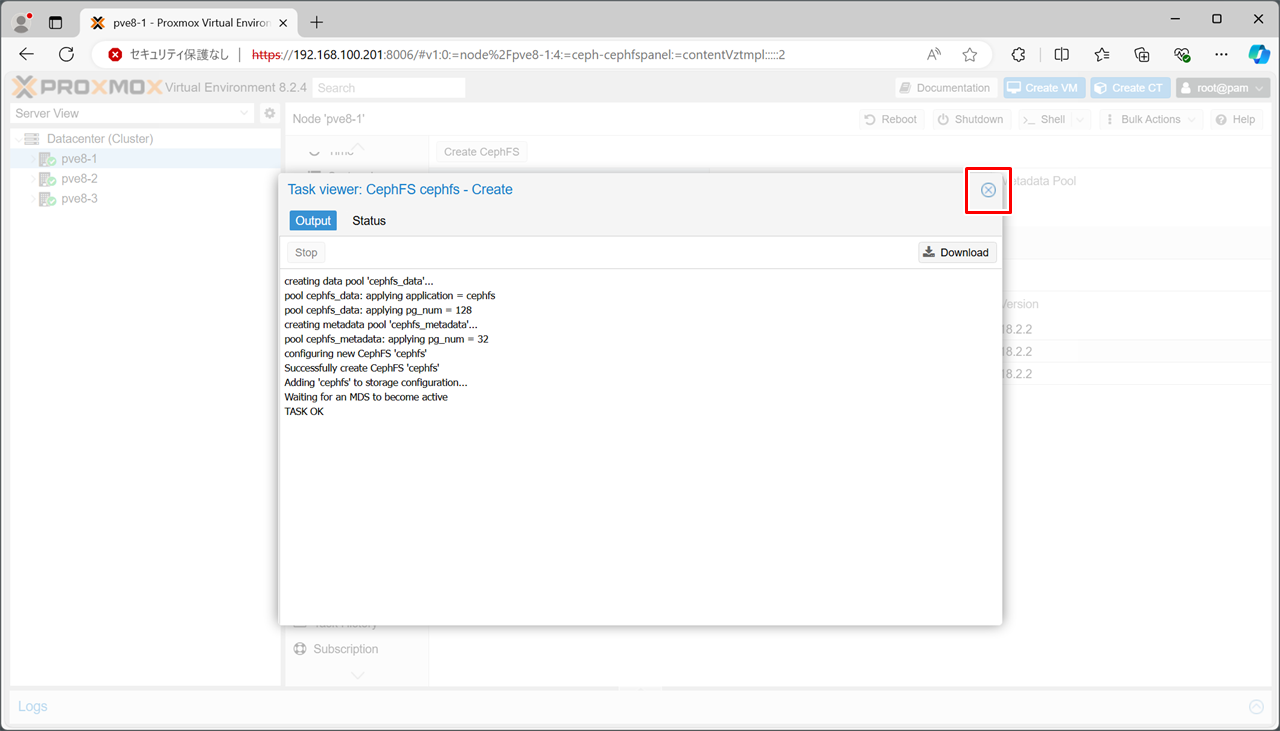Image resolution: width=1280 pixels, height=731 pixels.
Task: Refresh the browser page
Action: click(66, 55)
